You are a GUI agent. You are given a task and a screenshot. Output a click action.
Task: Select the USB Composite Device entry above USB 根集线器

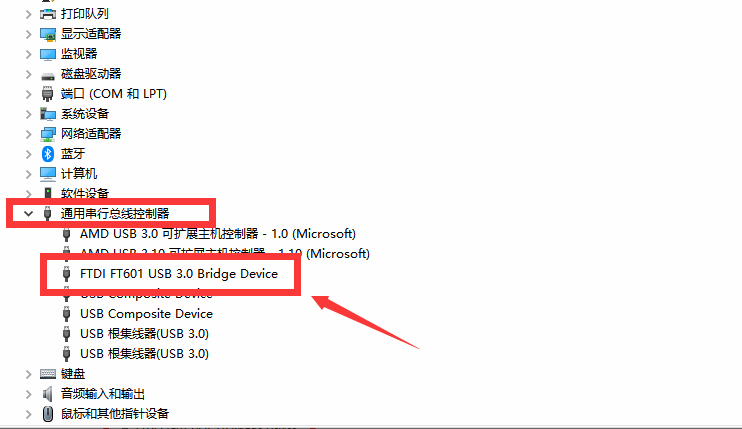tap(146, 313)
